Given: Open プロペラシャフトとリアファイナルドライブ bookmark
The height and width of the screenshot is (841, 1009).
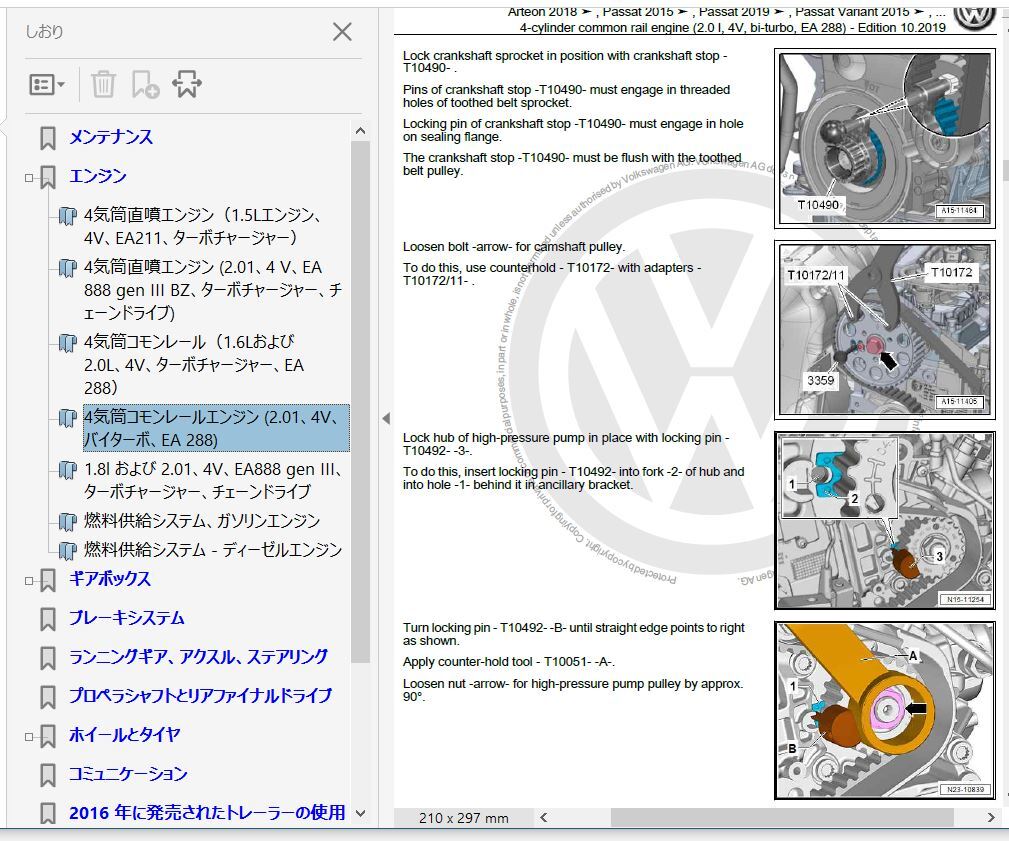Looking at the screenshot, I should (x=201, y=695).
